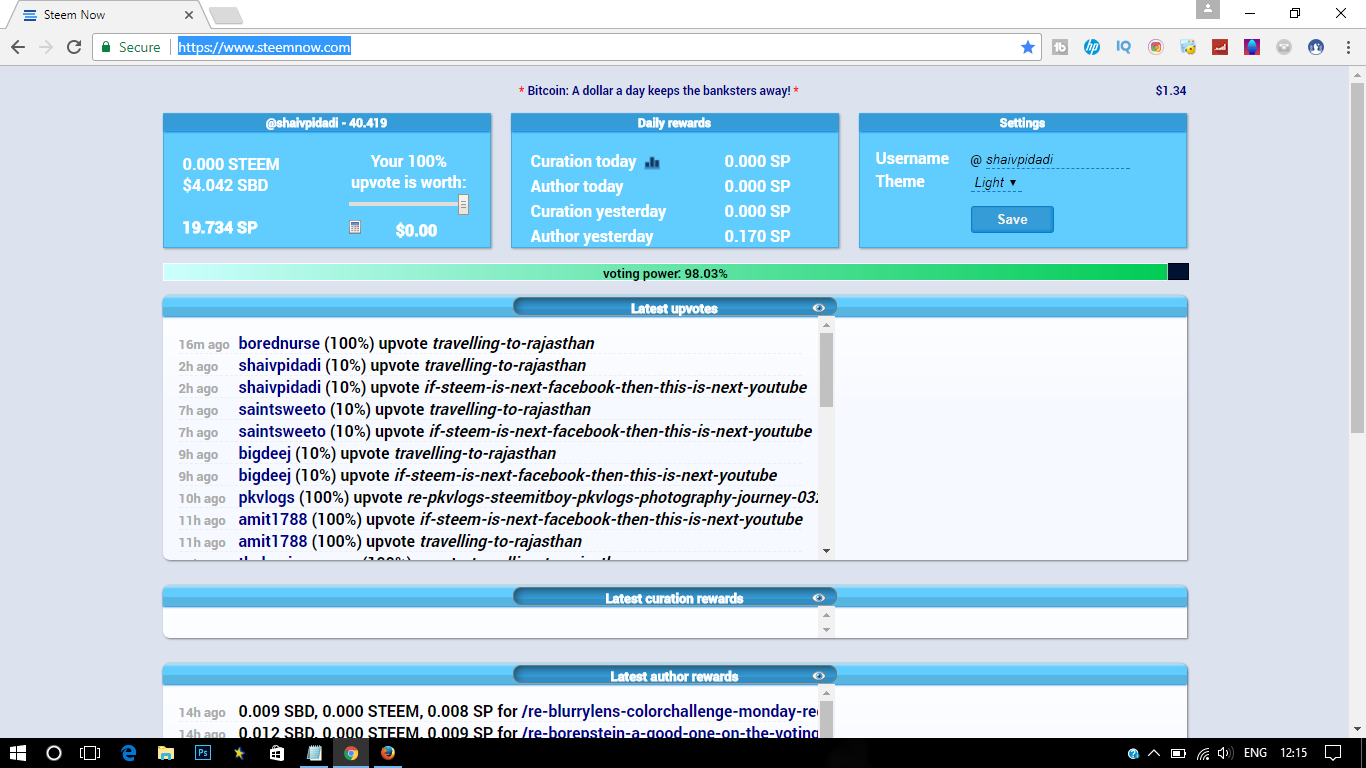
Task: Click the Save settings button
Action: click(x=1012, y=219)
